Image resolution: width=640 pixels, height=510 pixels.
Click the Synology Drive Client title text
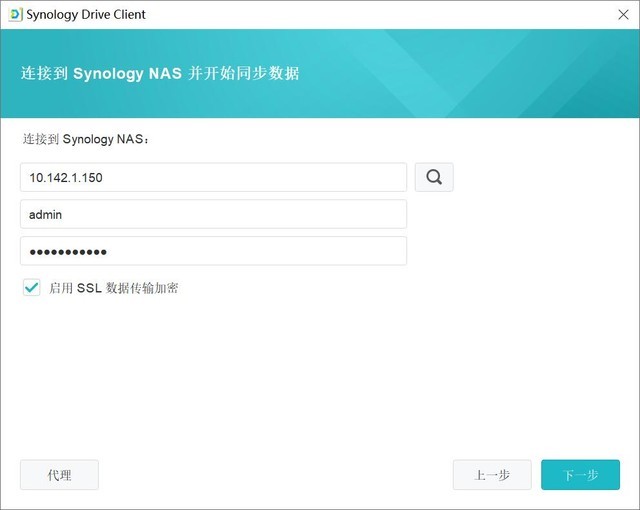click(86, 15)
